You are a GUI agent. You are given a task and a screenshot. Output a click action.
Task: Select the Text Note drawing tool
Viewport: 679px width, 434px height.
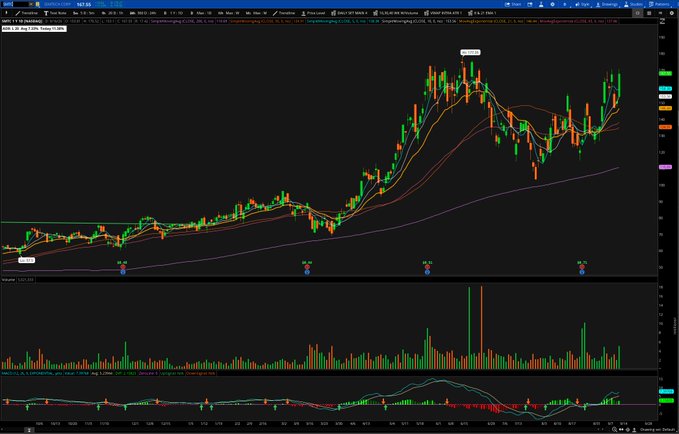click(55, 13)
